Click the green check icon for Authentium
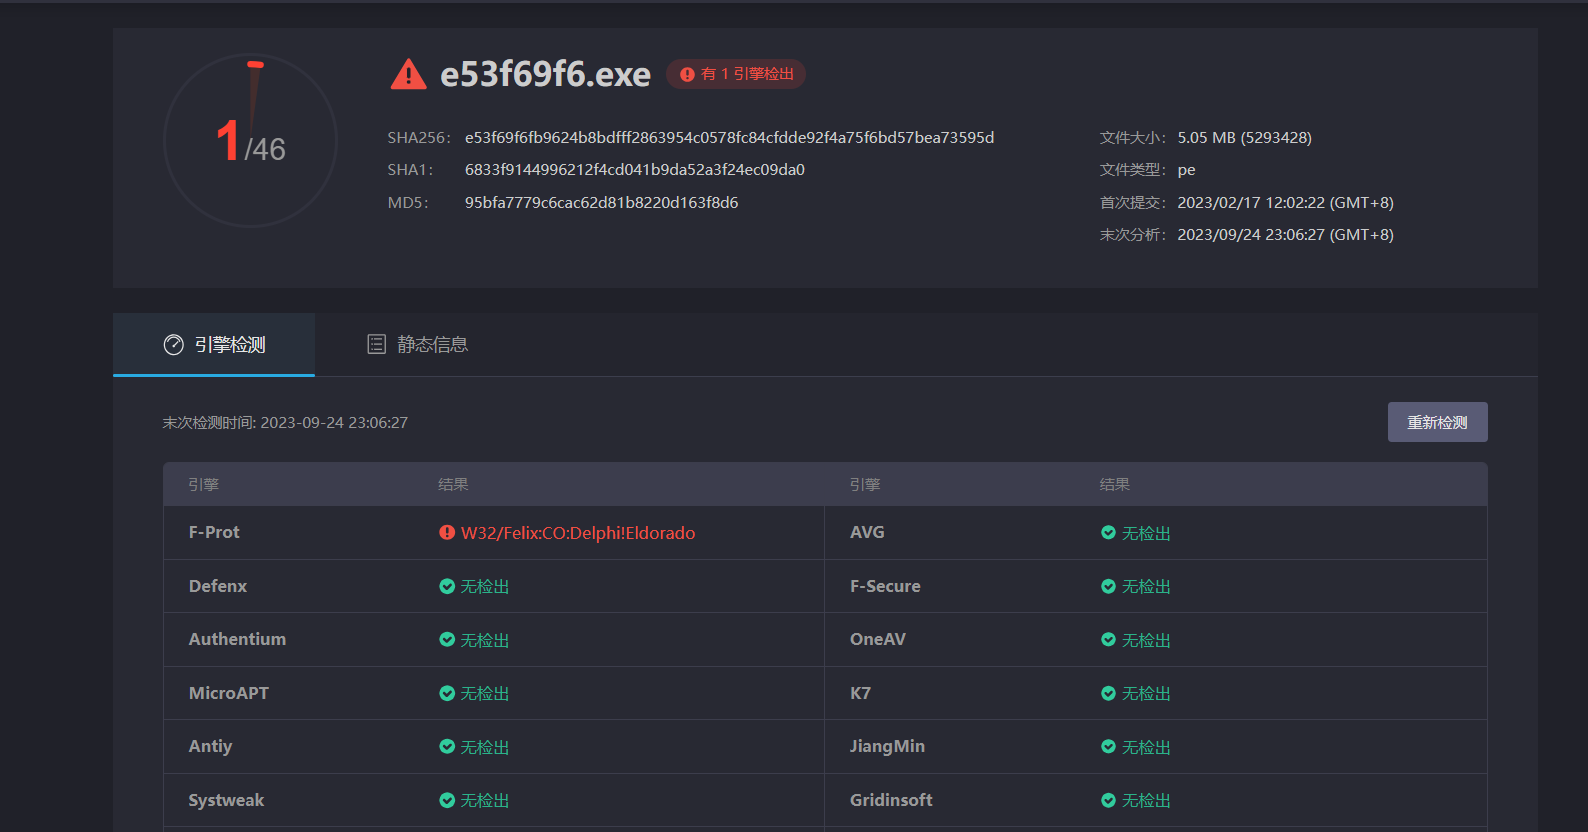Image resolution: width=1588 pixels, height=832 pixels. [x=447, y=640]
